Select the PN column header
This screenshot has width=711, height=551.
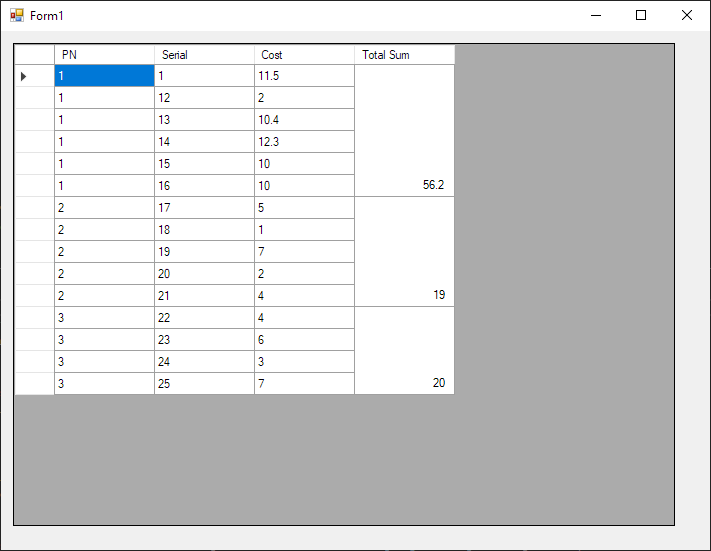104,55
